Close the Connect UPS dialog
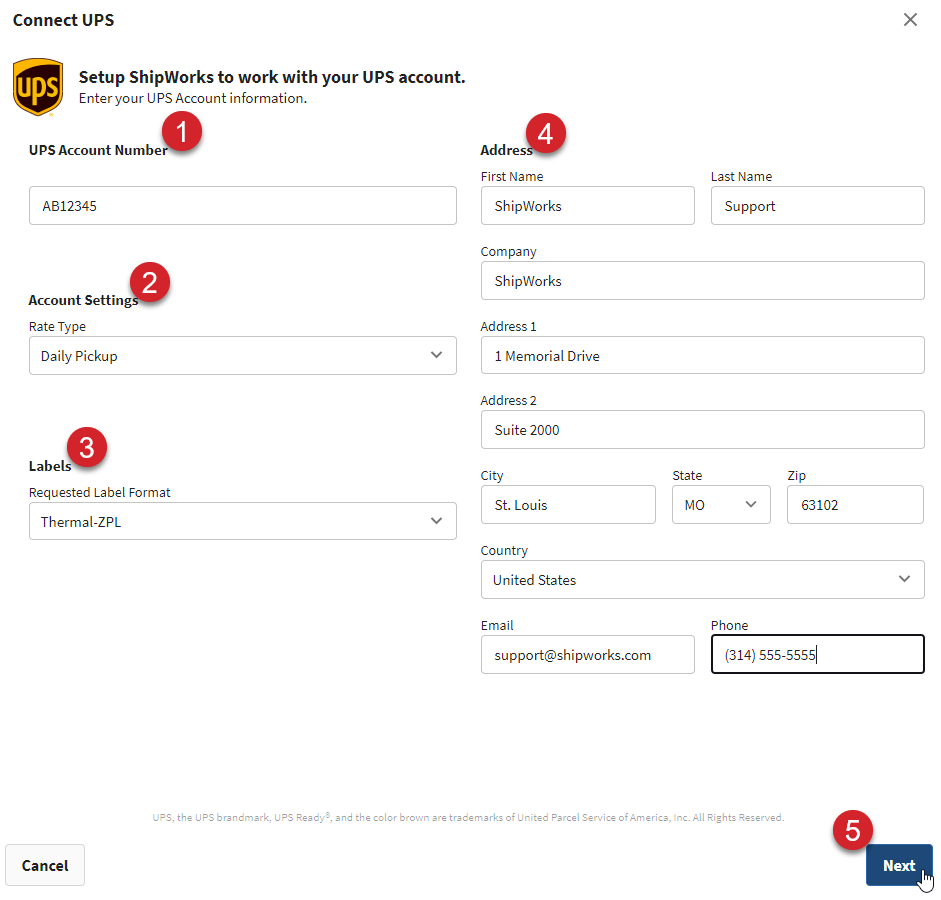This screenshot has width=941, height=900. pyautogui.click(x=910, y=20)
